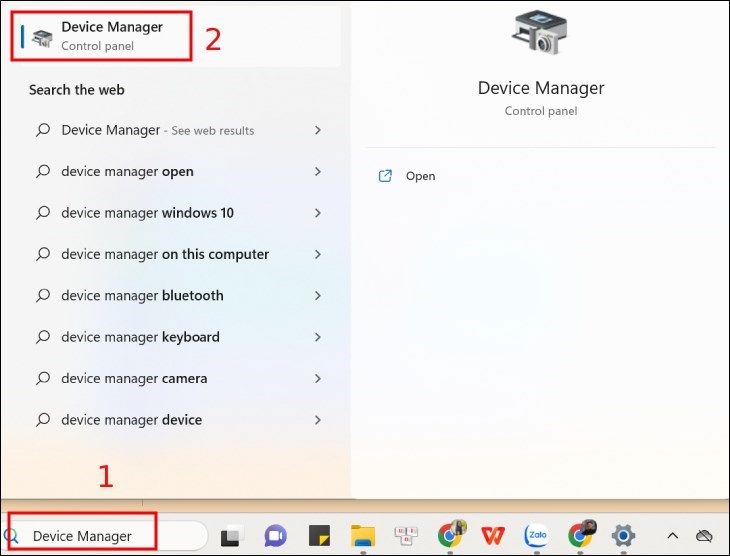730x556 pixels.
Task: Click the taskbar search magnifier icon
Action: point(10,536)
